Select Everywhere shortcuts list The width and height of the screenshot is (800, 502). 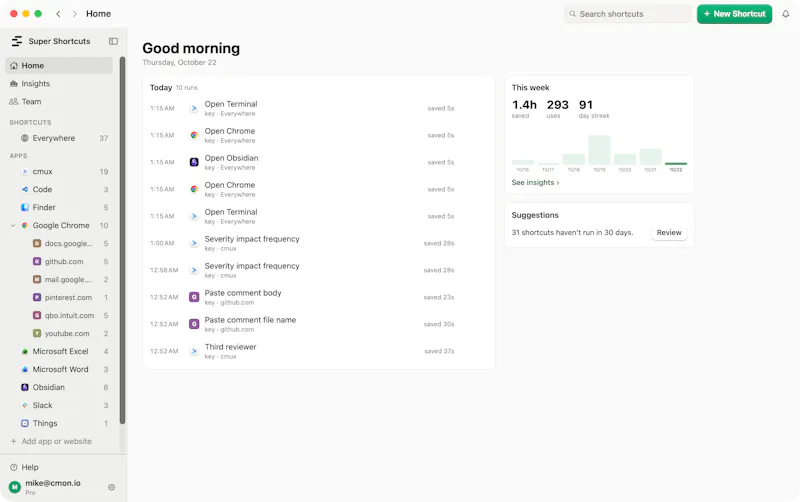click(x=59, y=138)
